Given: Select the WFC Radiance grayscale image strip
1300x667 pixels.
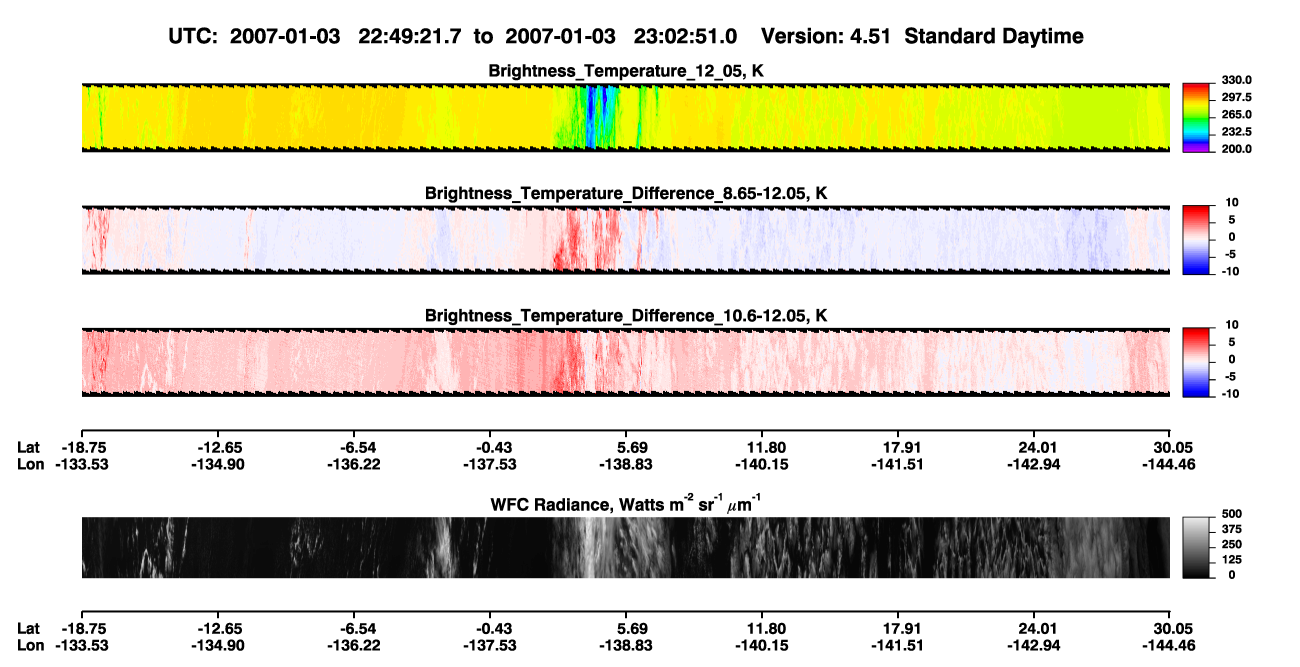Looking at the screenshot, I should click(x=625, y=547).
